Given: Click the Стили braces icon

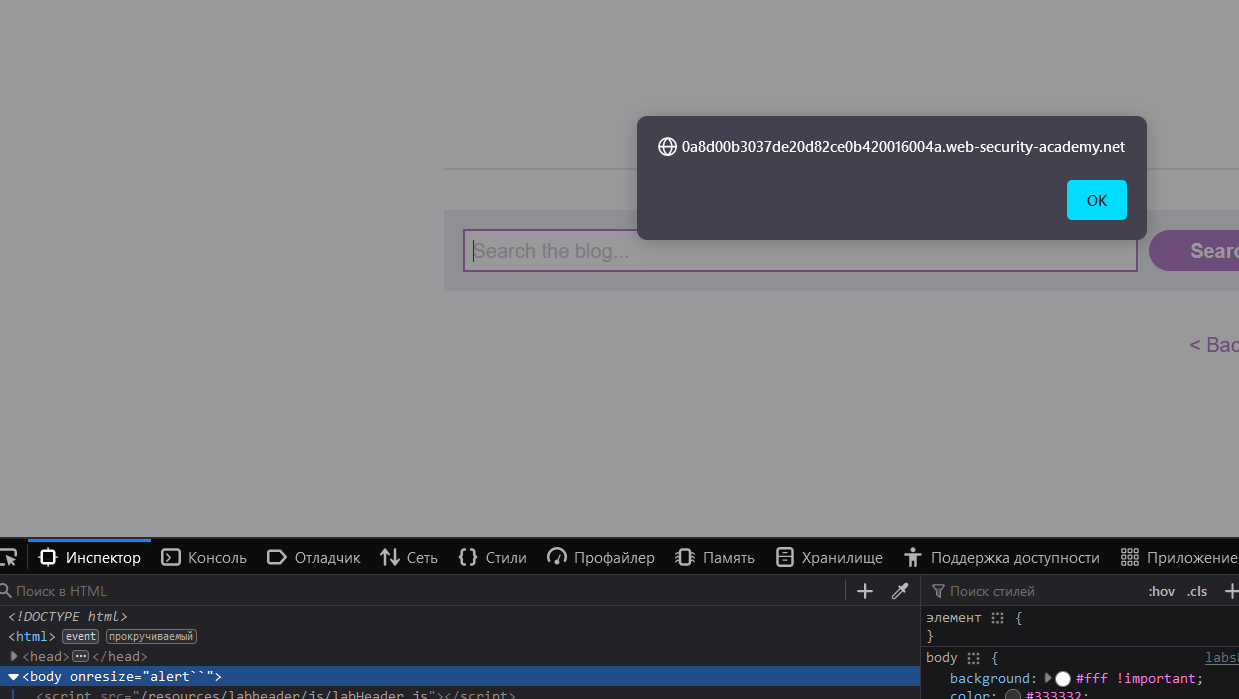Looking at the screenshot, I should coord(467,557).
